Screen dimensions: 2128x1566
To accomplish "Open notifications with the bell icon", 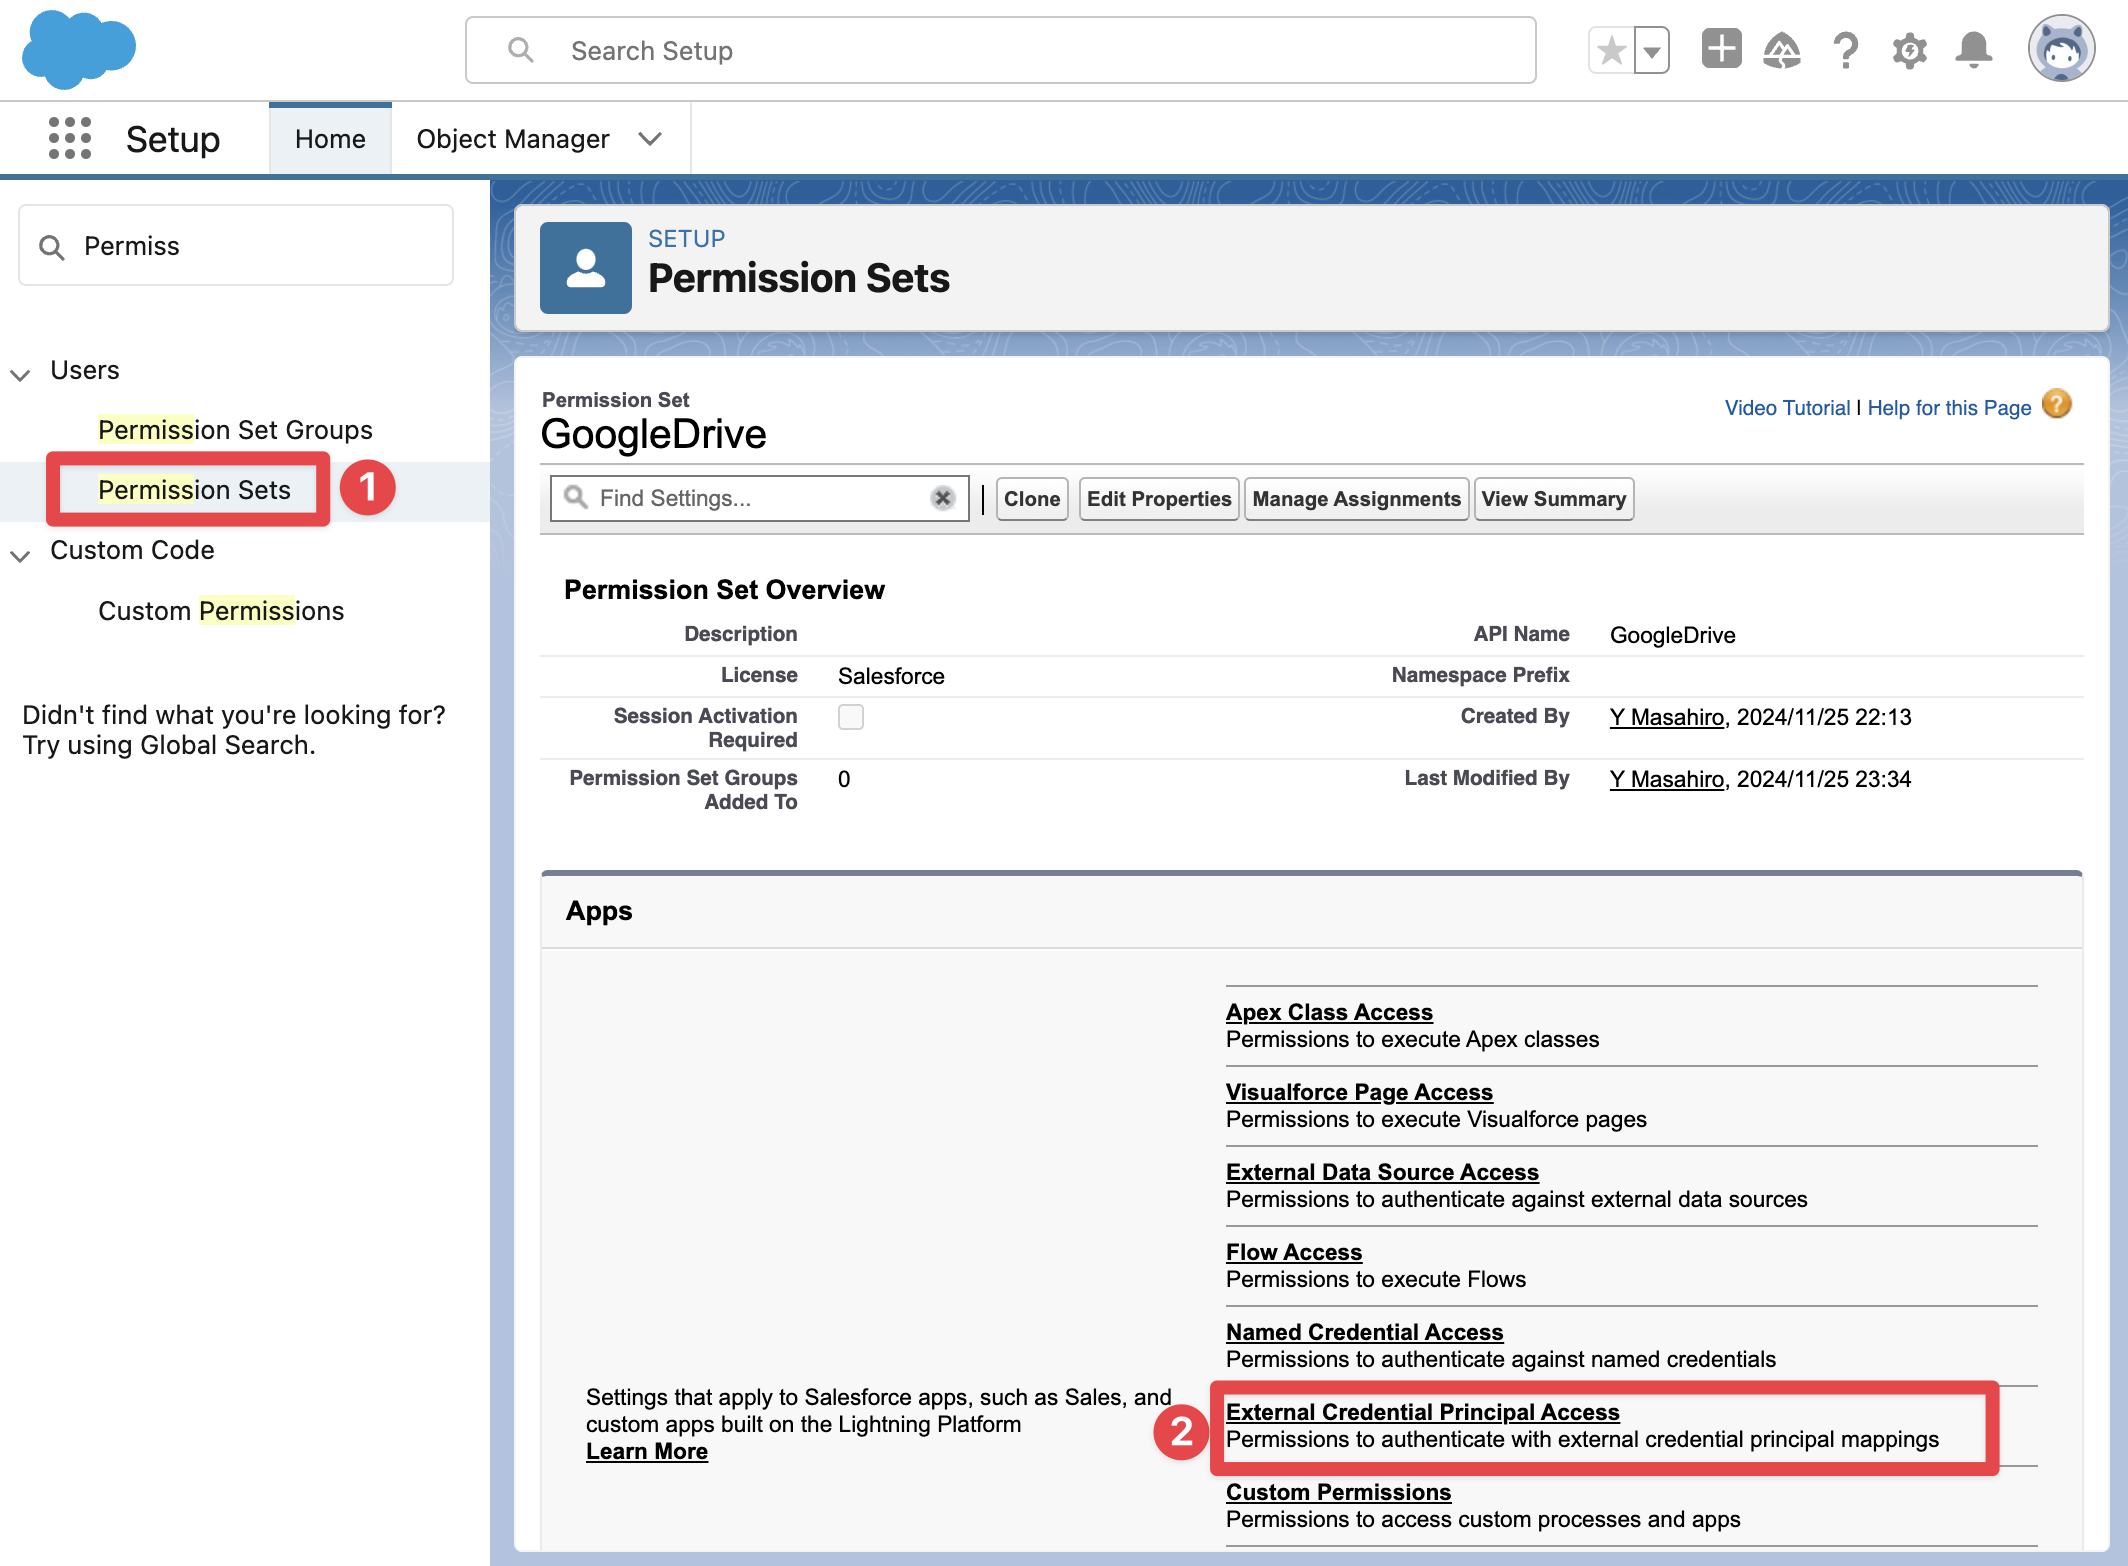I will tap(1971, 49).
